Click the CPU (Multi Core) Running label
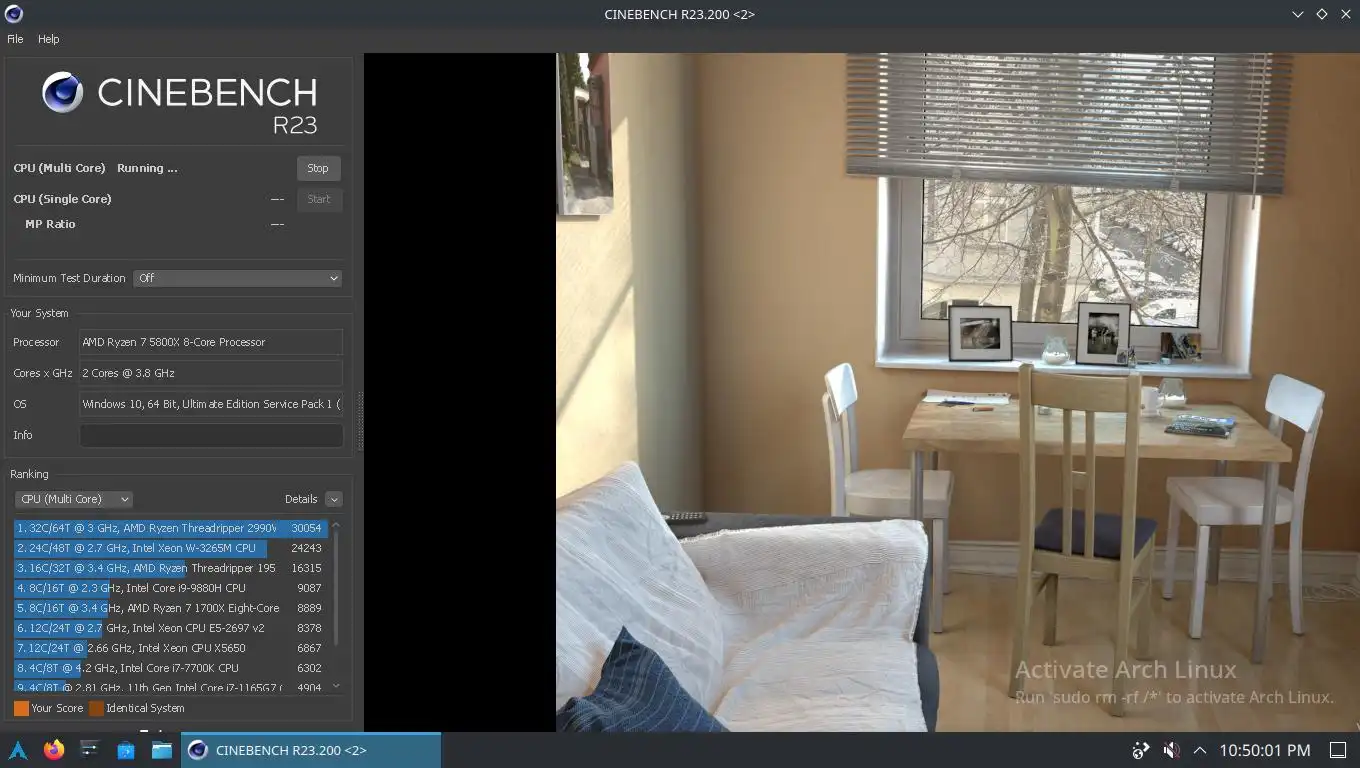Screen dimensions: 1360x768 (x=95, y=168)
